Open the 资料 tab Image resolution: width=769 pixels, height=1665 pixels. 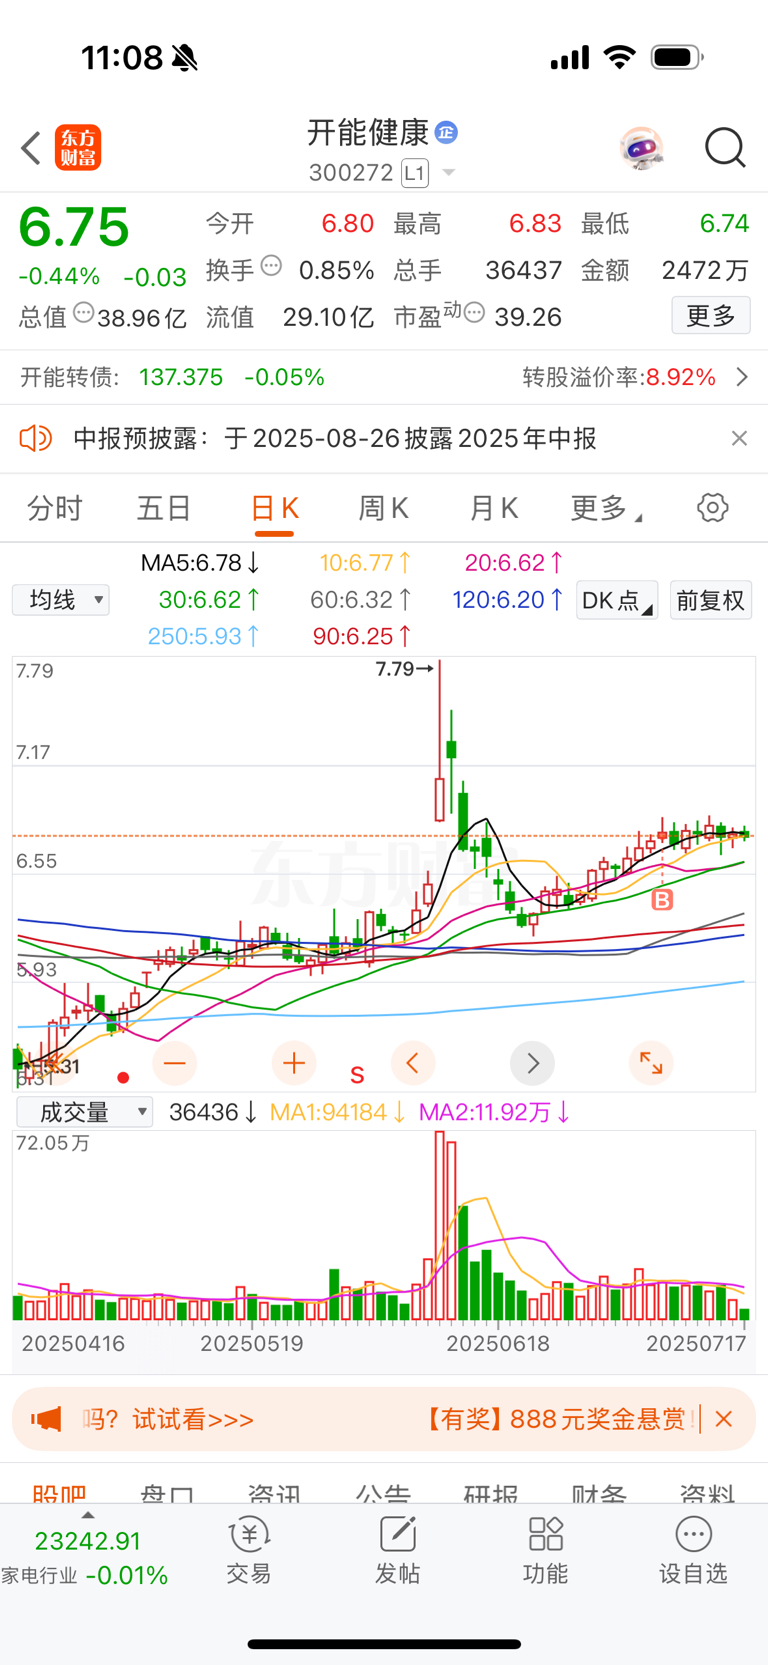[x=707, y=1492]
